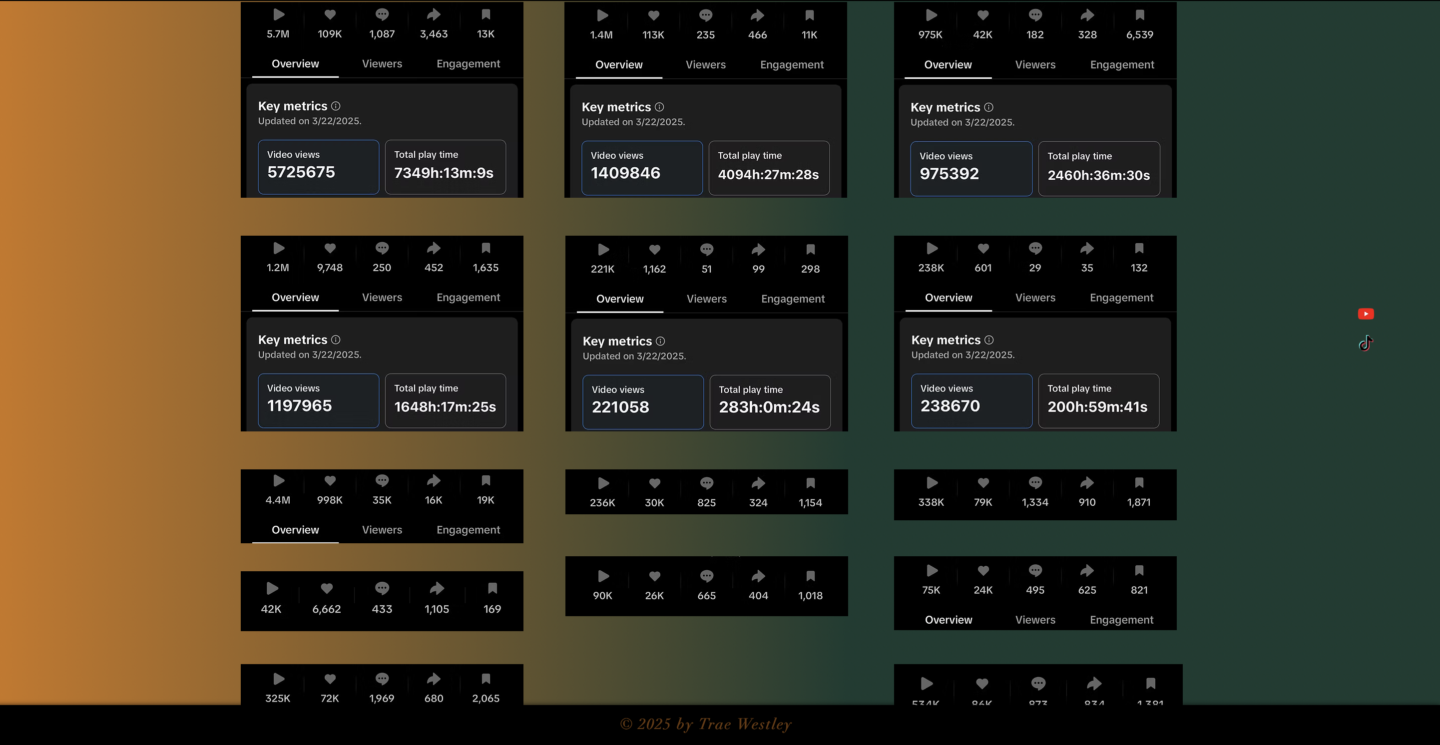Viewport: 1440px width, 745px height.
Task: Click the play icon showing 238K views
Action: tap(931, 249)
